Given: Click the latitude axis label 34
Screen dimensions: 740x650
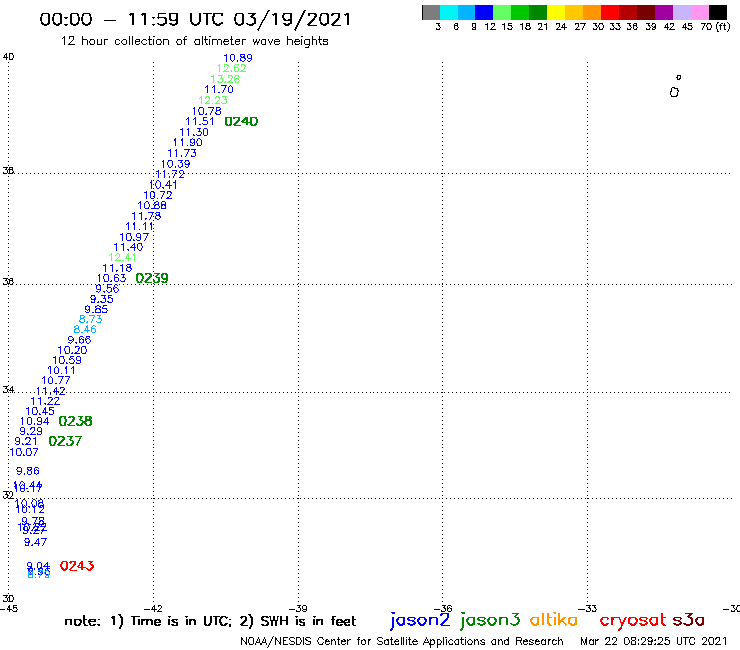Looking at the screenshot, I should tap(8, 390).
